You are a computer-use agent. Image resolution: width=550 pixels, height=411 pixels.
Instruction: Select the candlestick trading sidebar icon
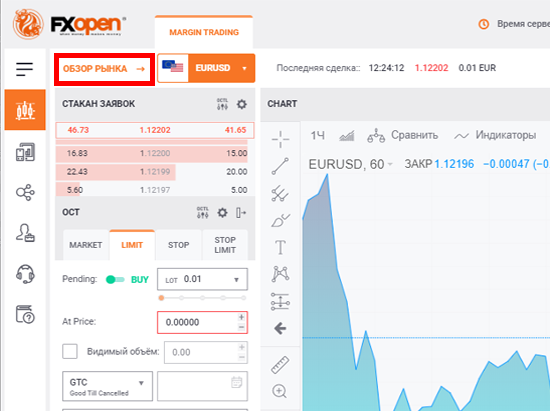[25, 110]
